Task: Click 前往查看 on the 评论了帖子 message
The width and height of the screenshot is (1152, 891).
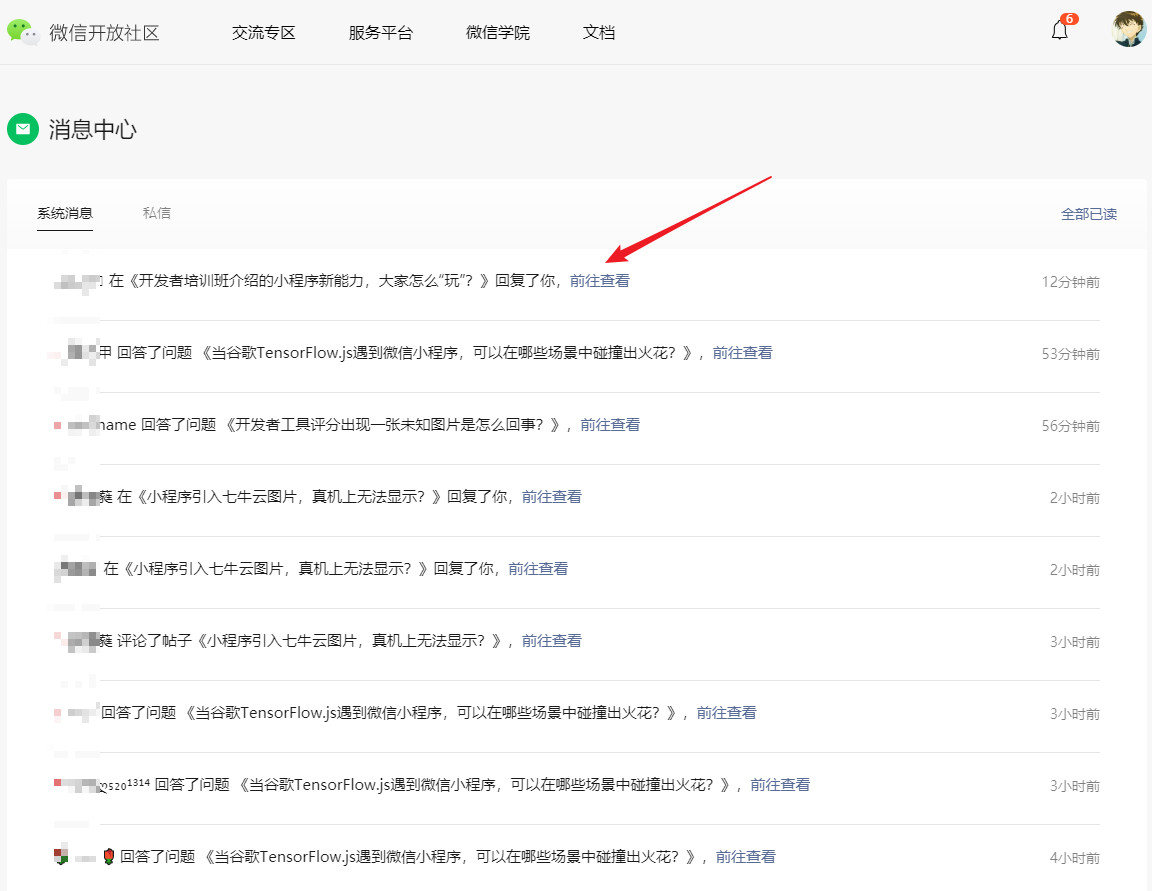Action: click(552, 641)
